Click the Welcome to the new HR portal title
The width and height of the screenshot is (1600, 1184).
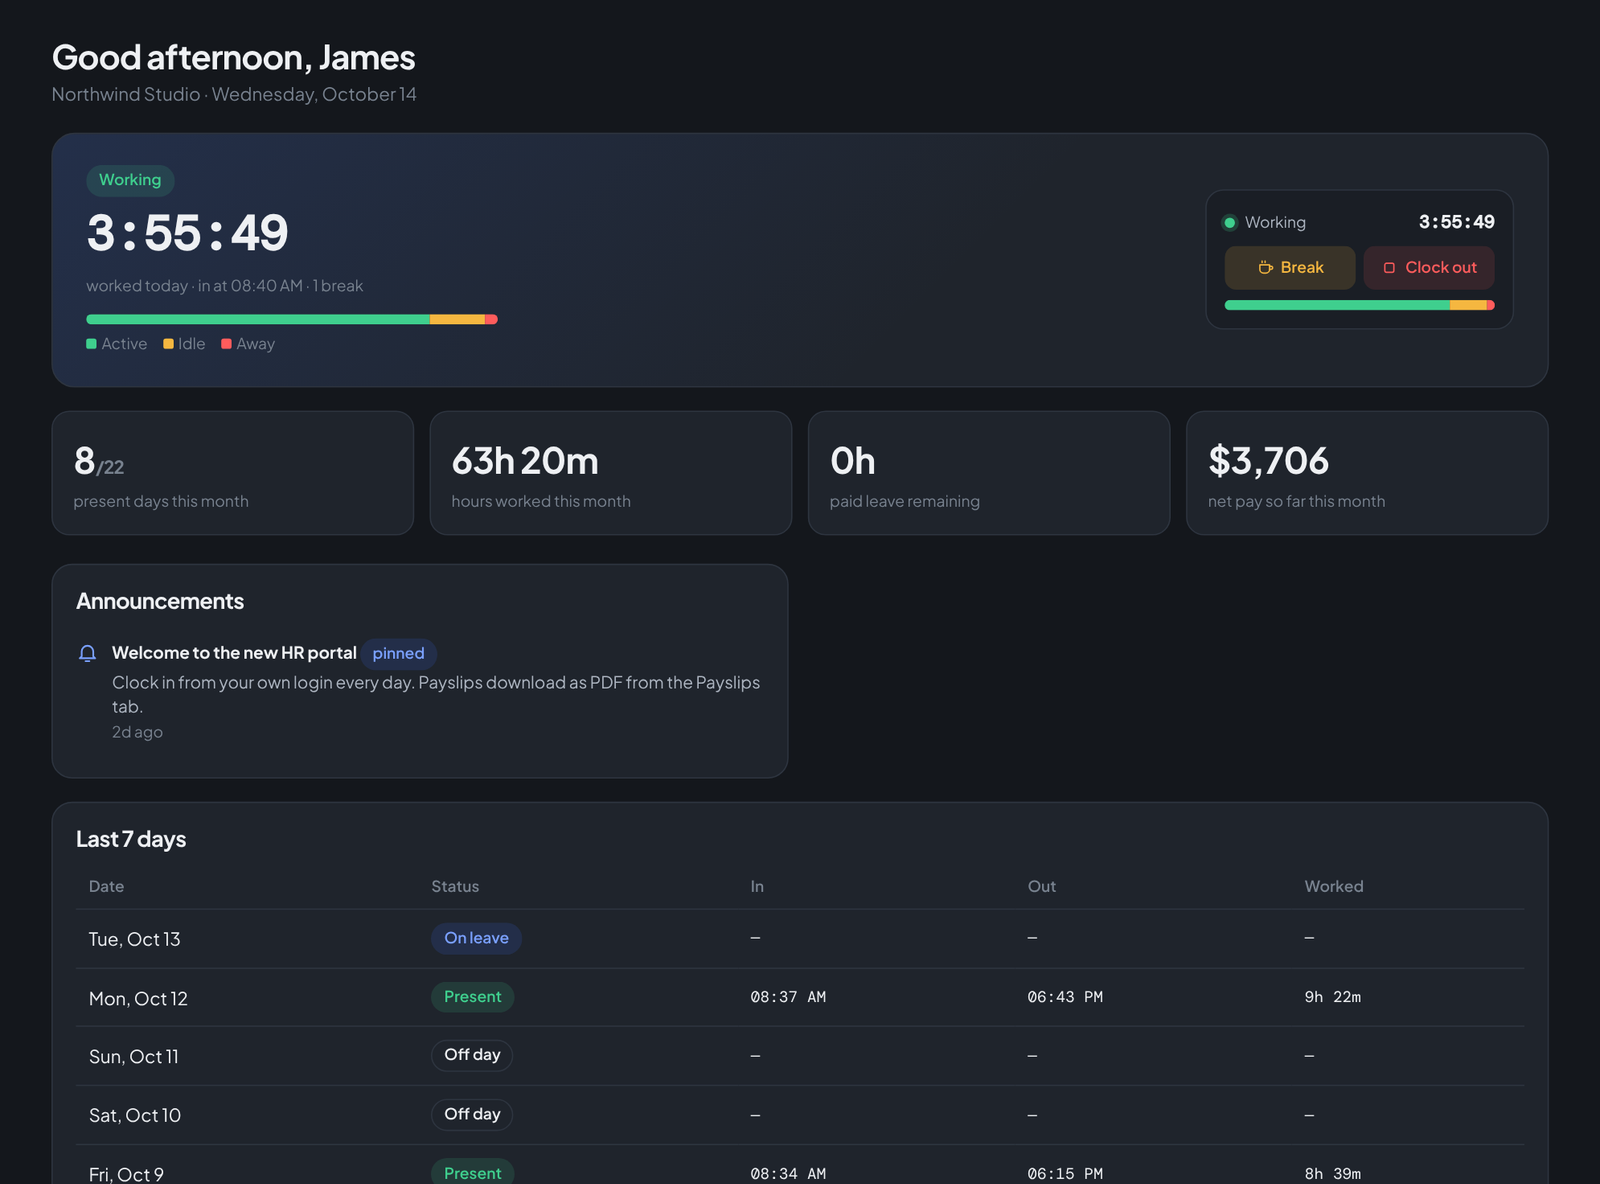(x=234, y=653)
